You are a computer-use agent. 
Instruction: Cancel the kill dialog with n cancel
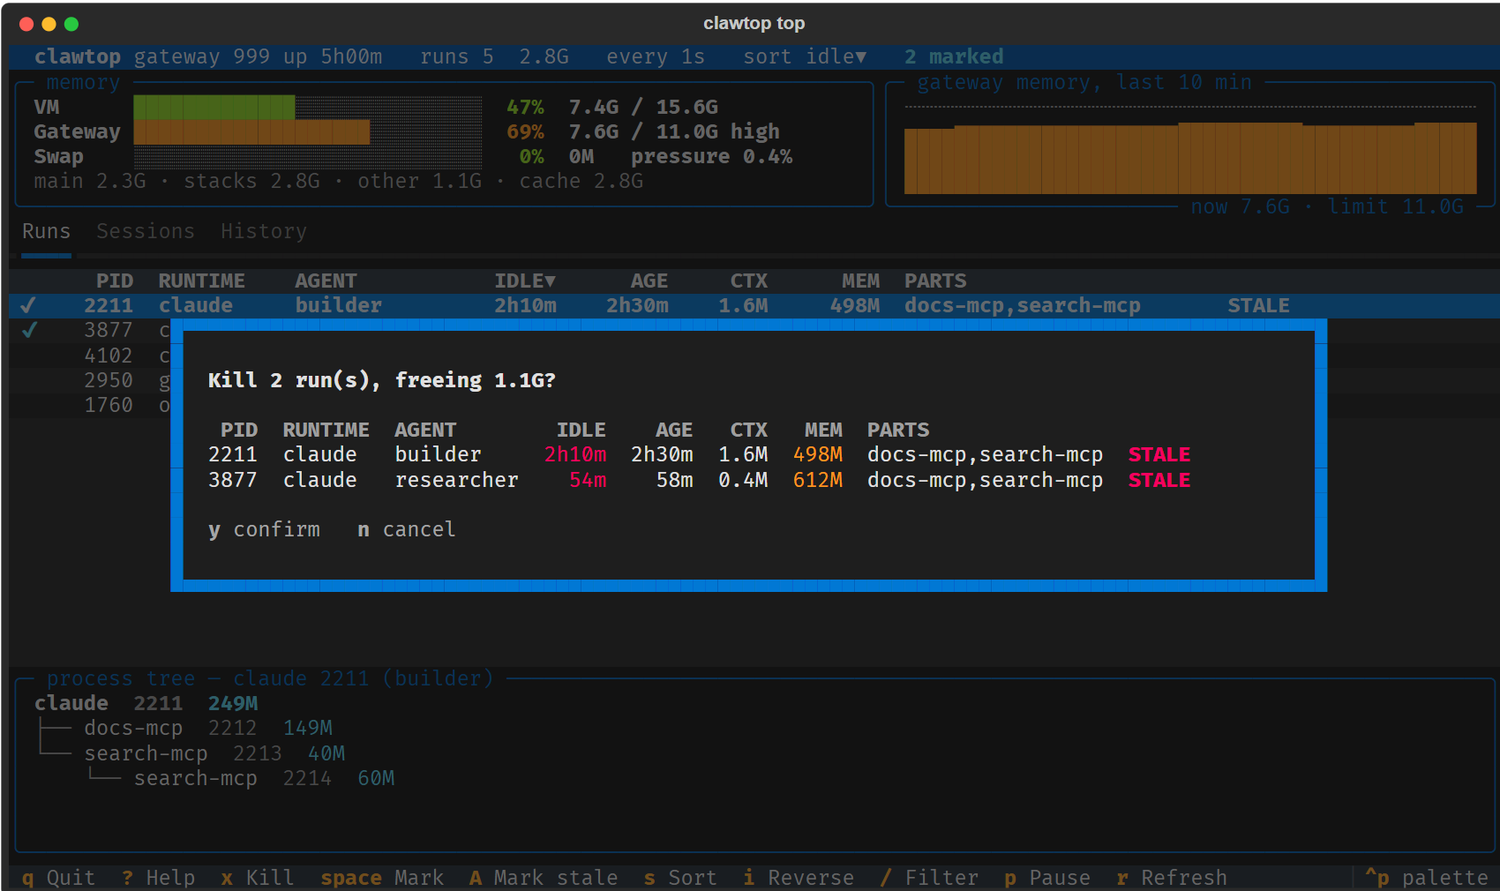coord(406,529)
